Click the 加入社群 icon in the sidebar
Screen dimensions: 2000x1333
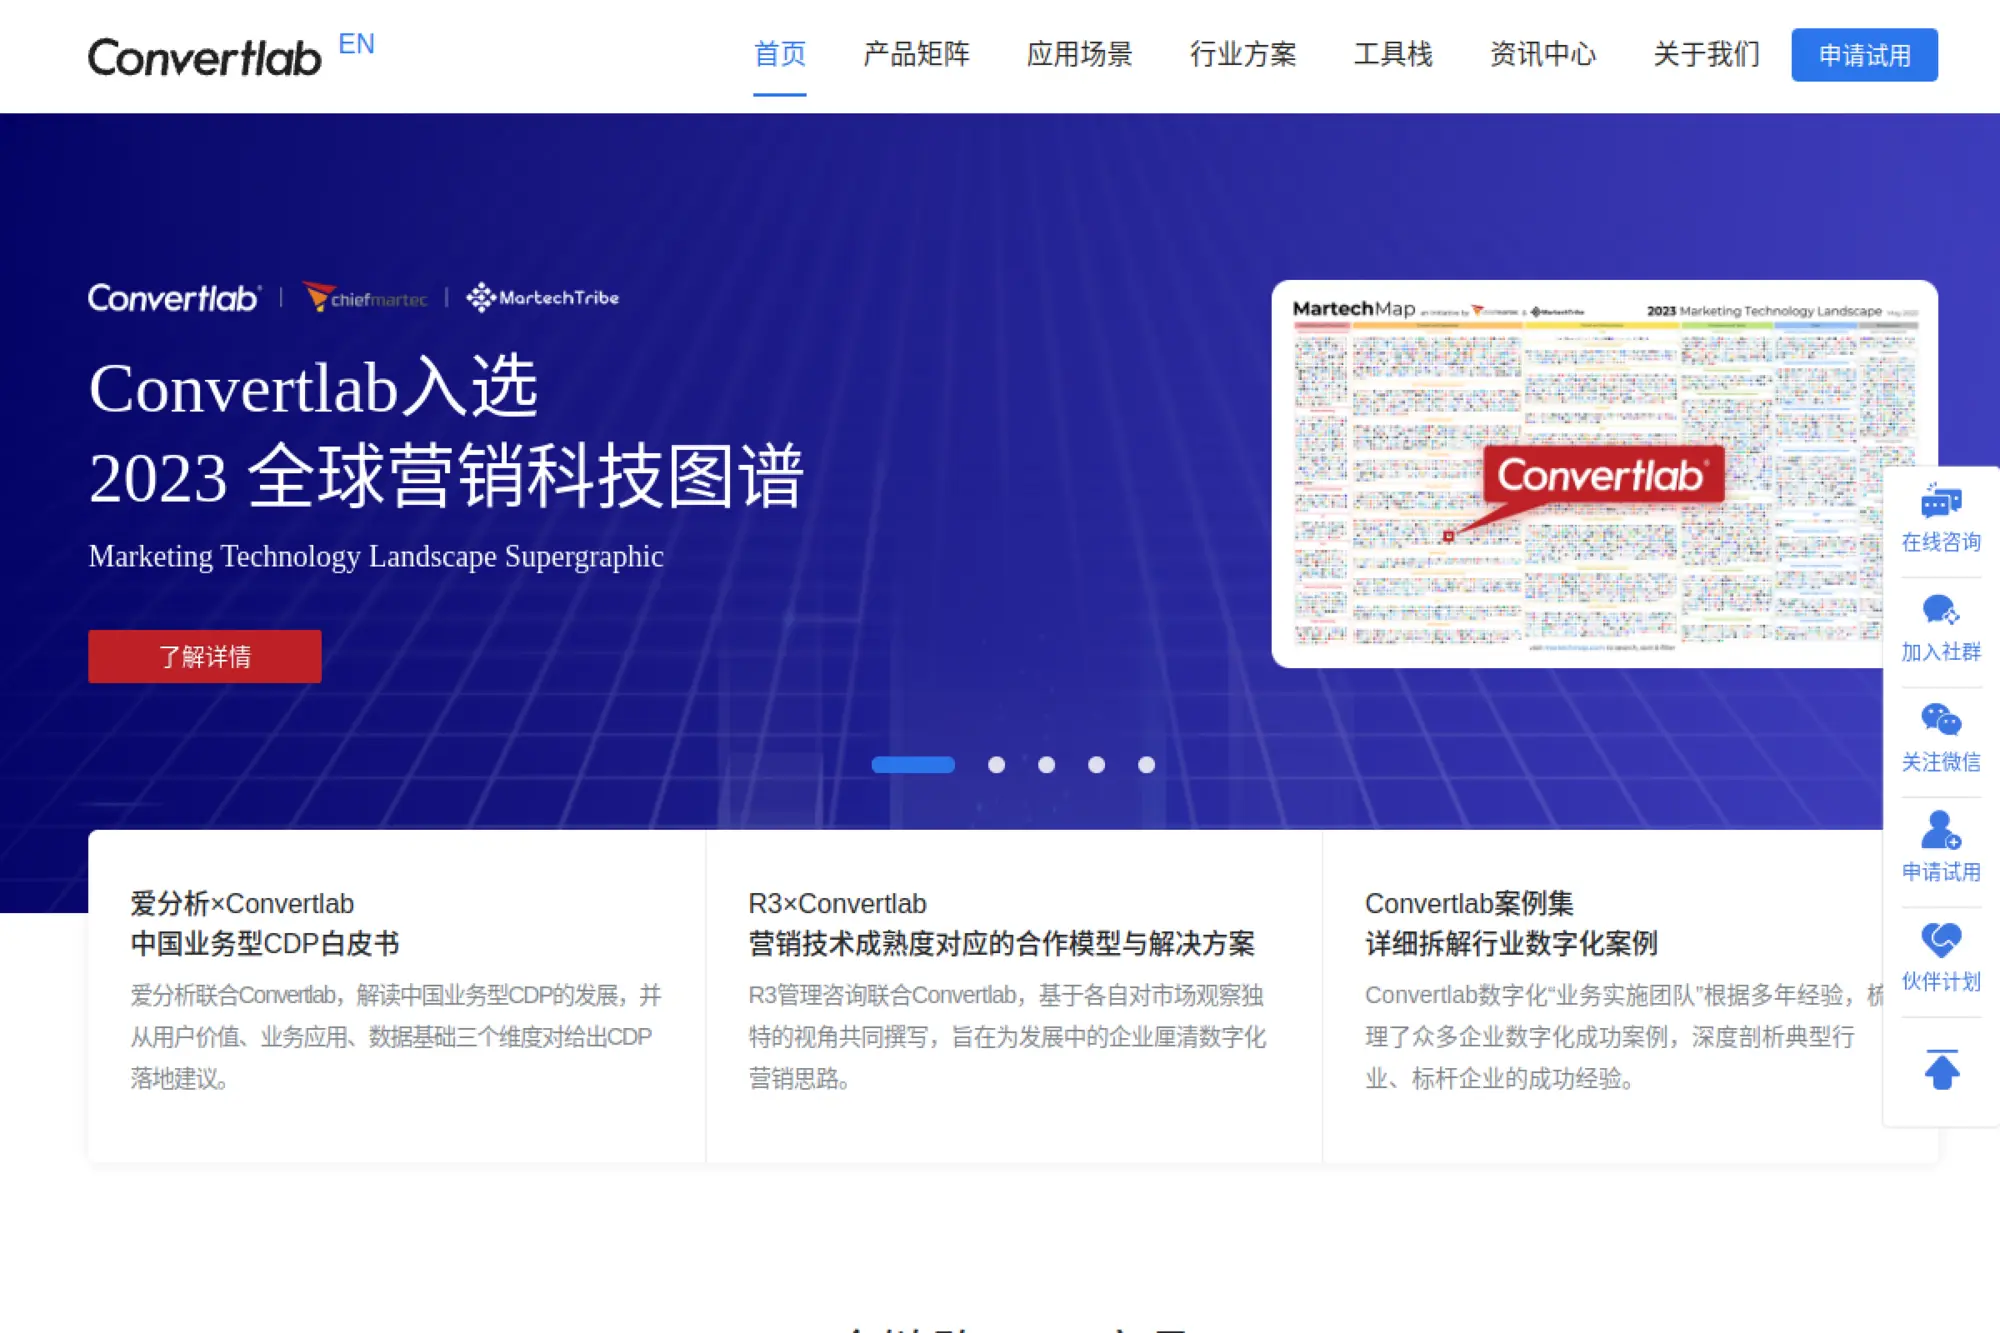[x=1941, y=607]
